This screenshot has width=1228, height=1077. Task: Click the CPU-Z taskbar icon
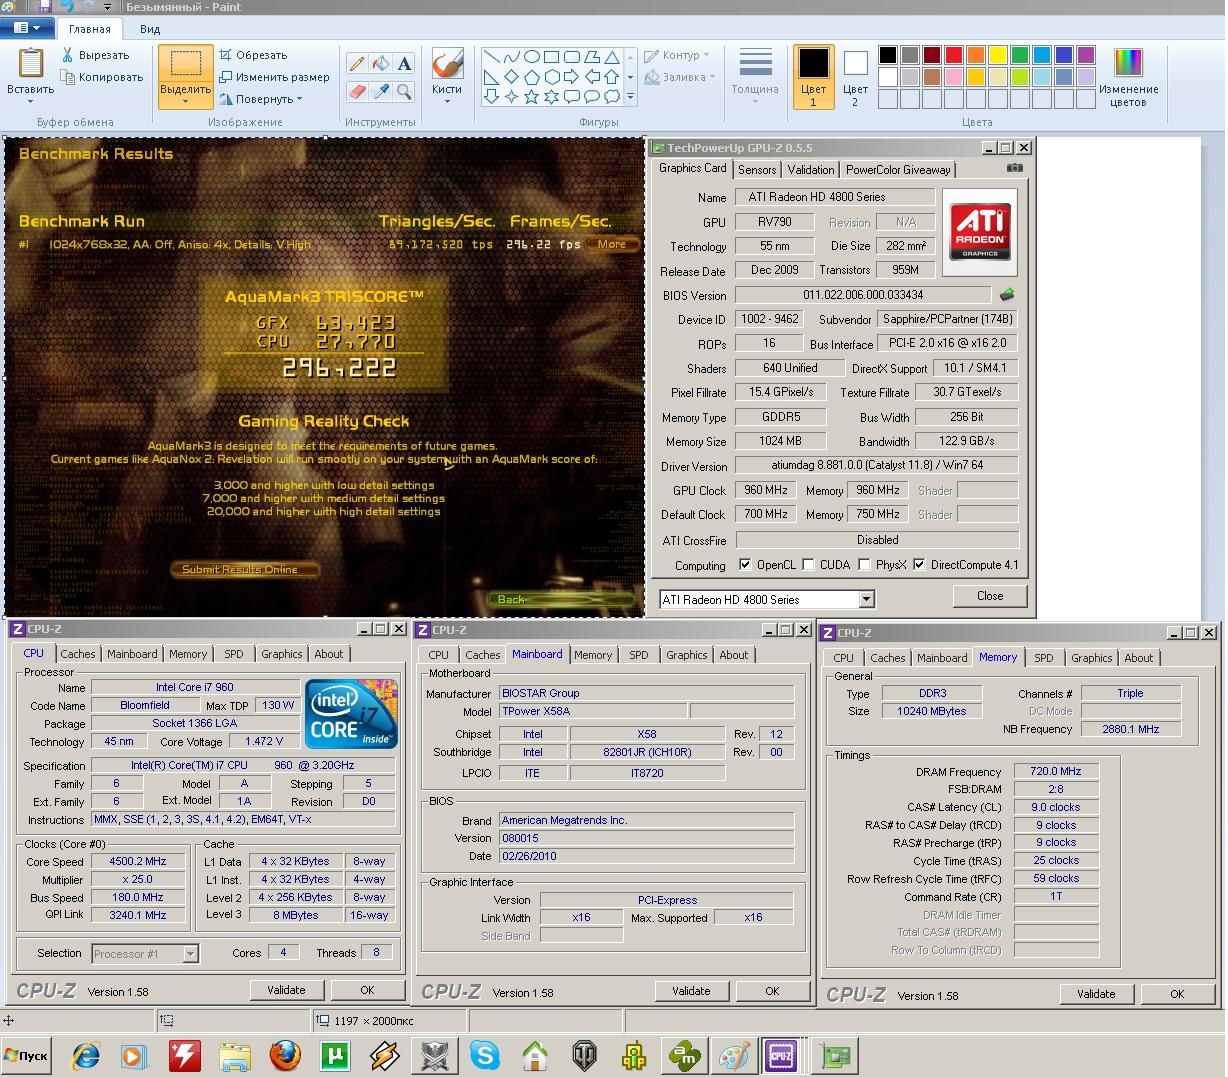click(x=780, y=1055)
